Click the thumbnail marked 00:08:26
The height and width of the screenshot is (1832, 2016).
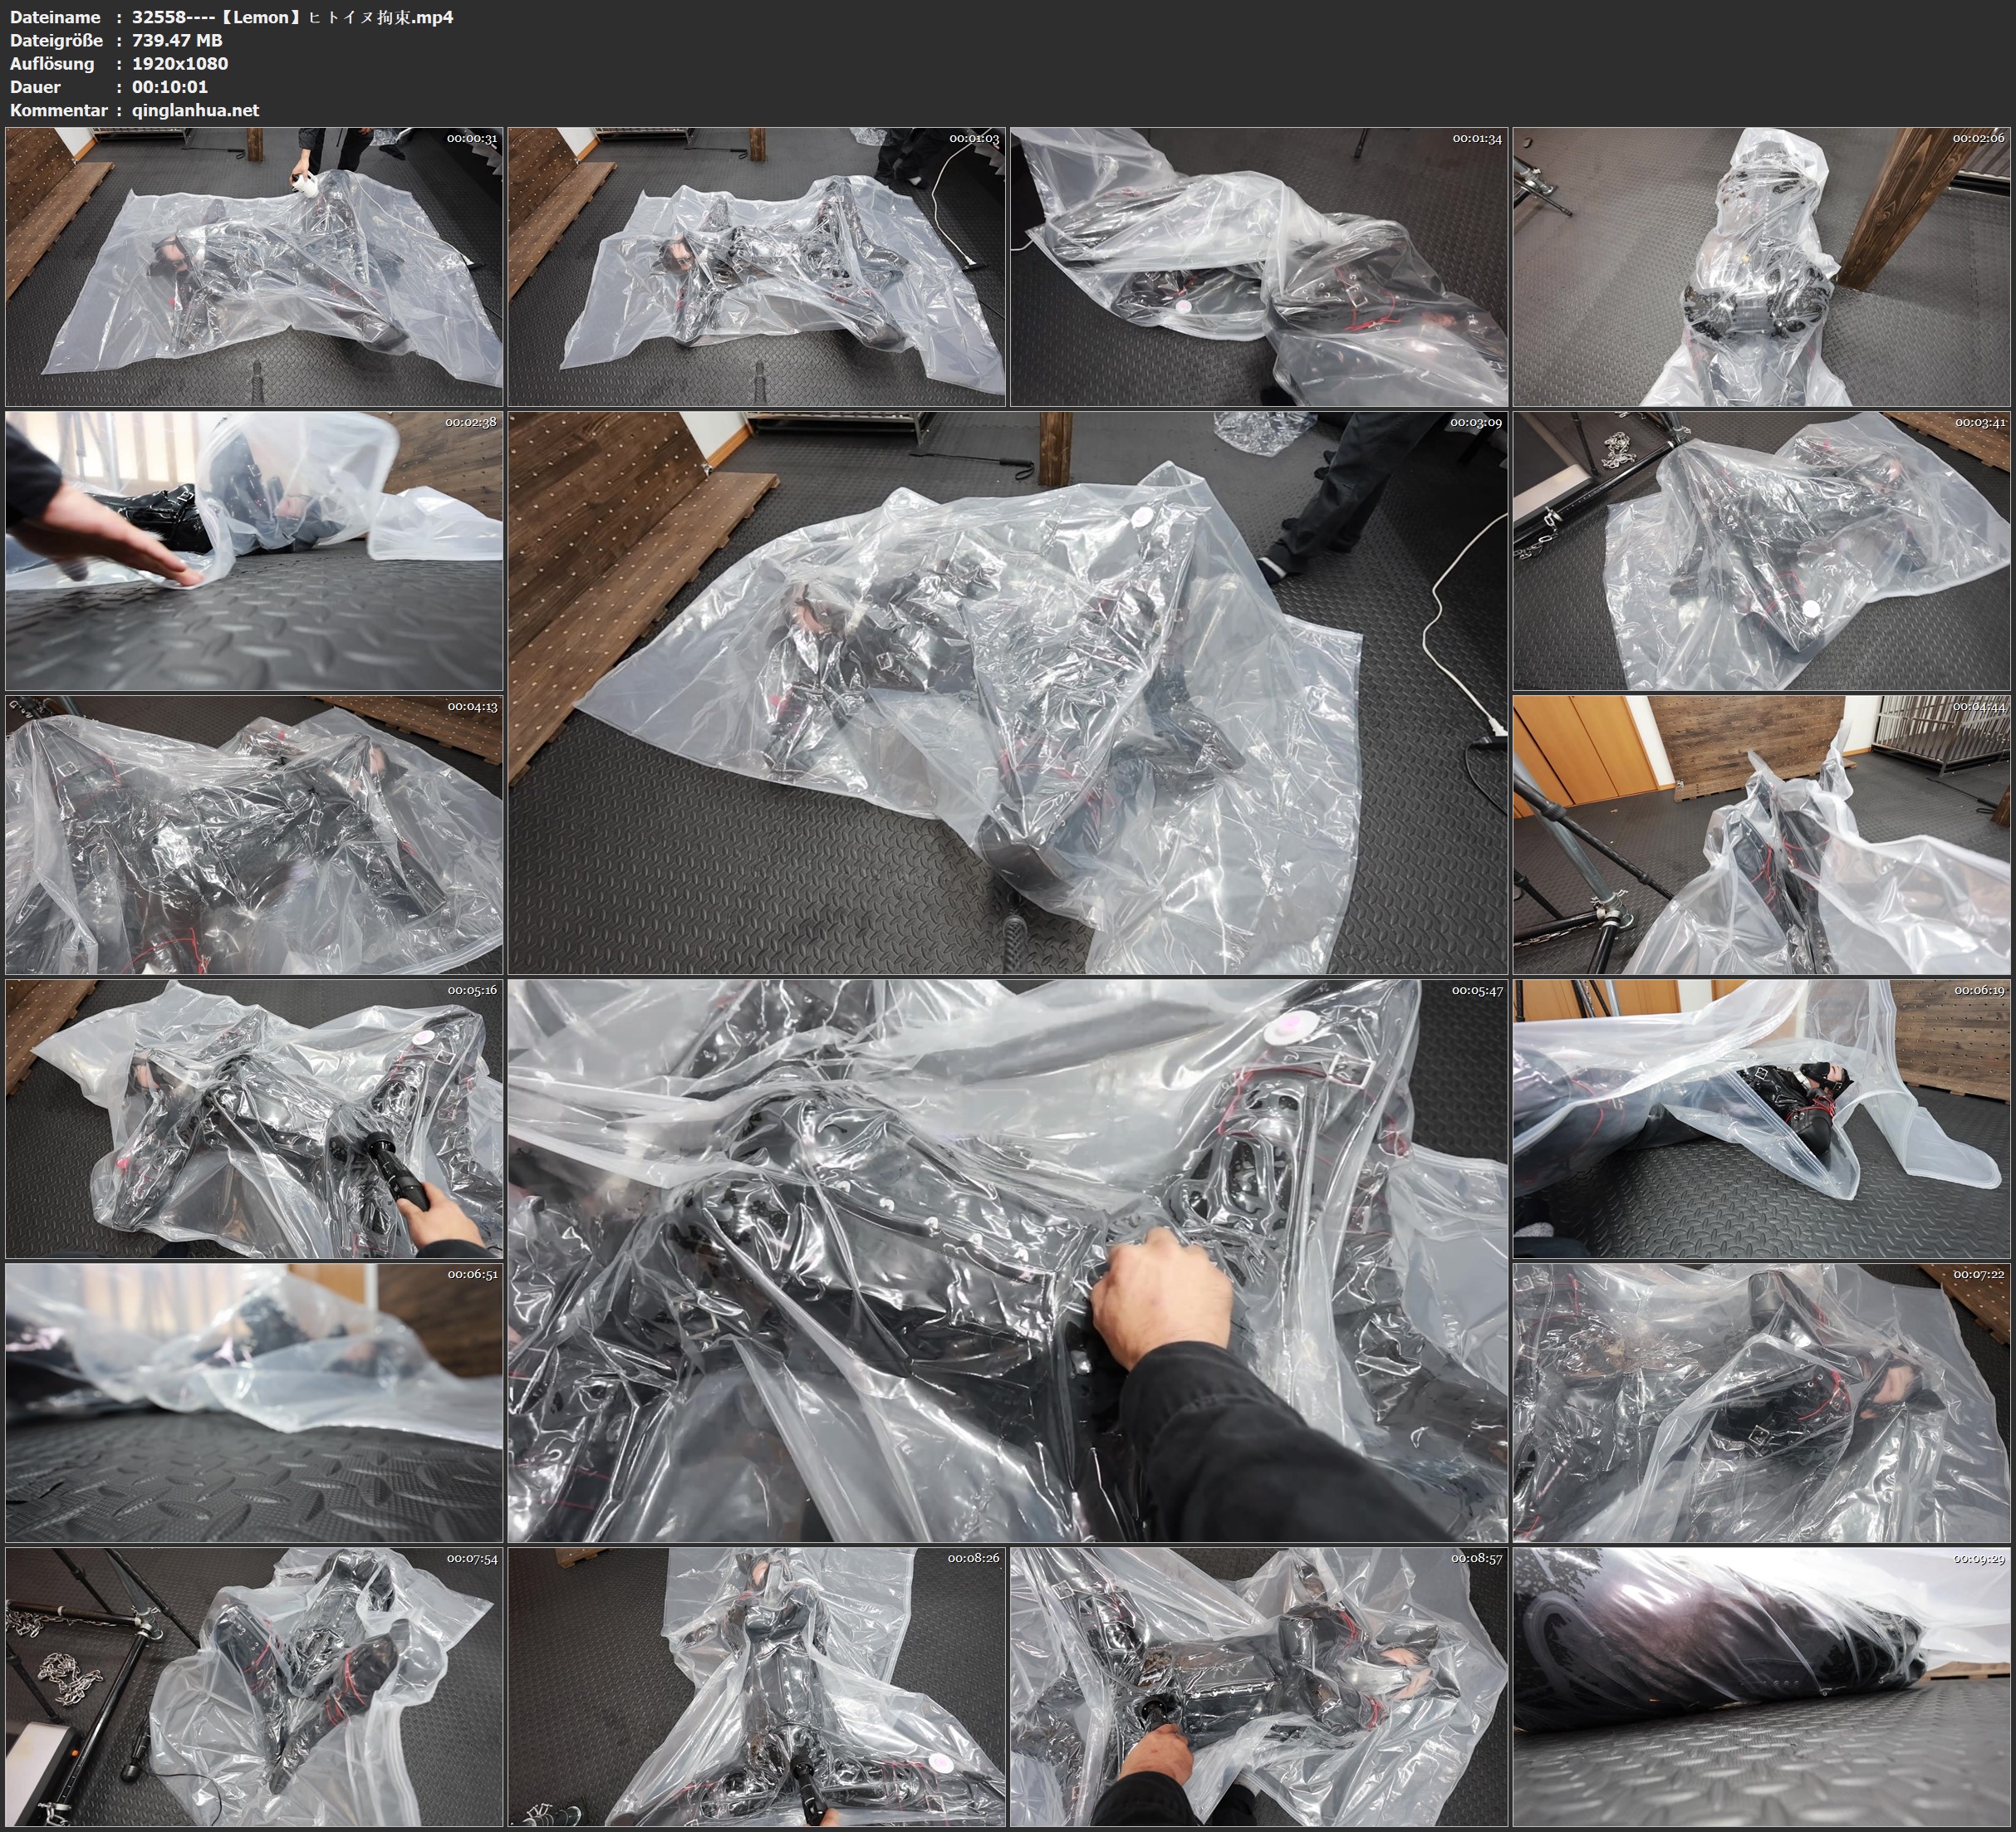click(x=756, y=1687)
